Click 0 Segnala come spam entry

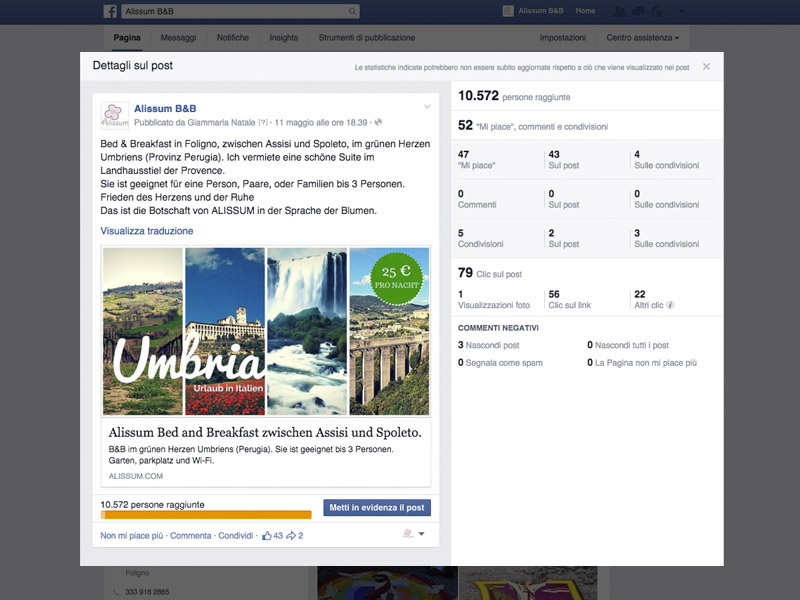(x=500, y=363)
